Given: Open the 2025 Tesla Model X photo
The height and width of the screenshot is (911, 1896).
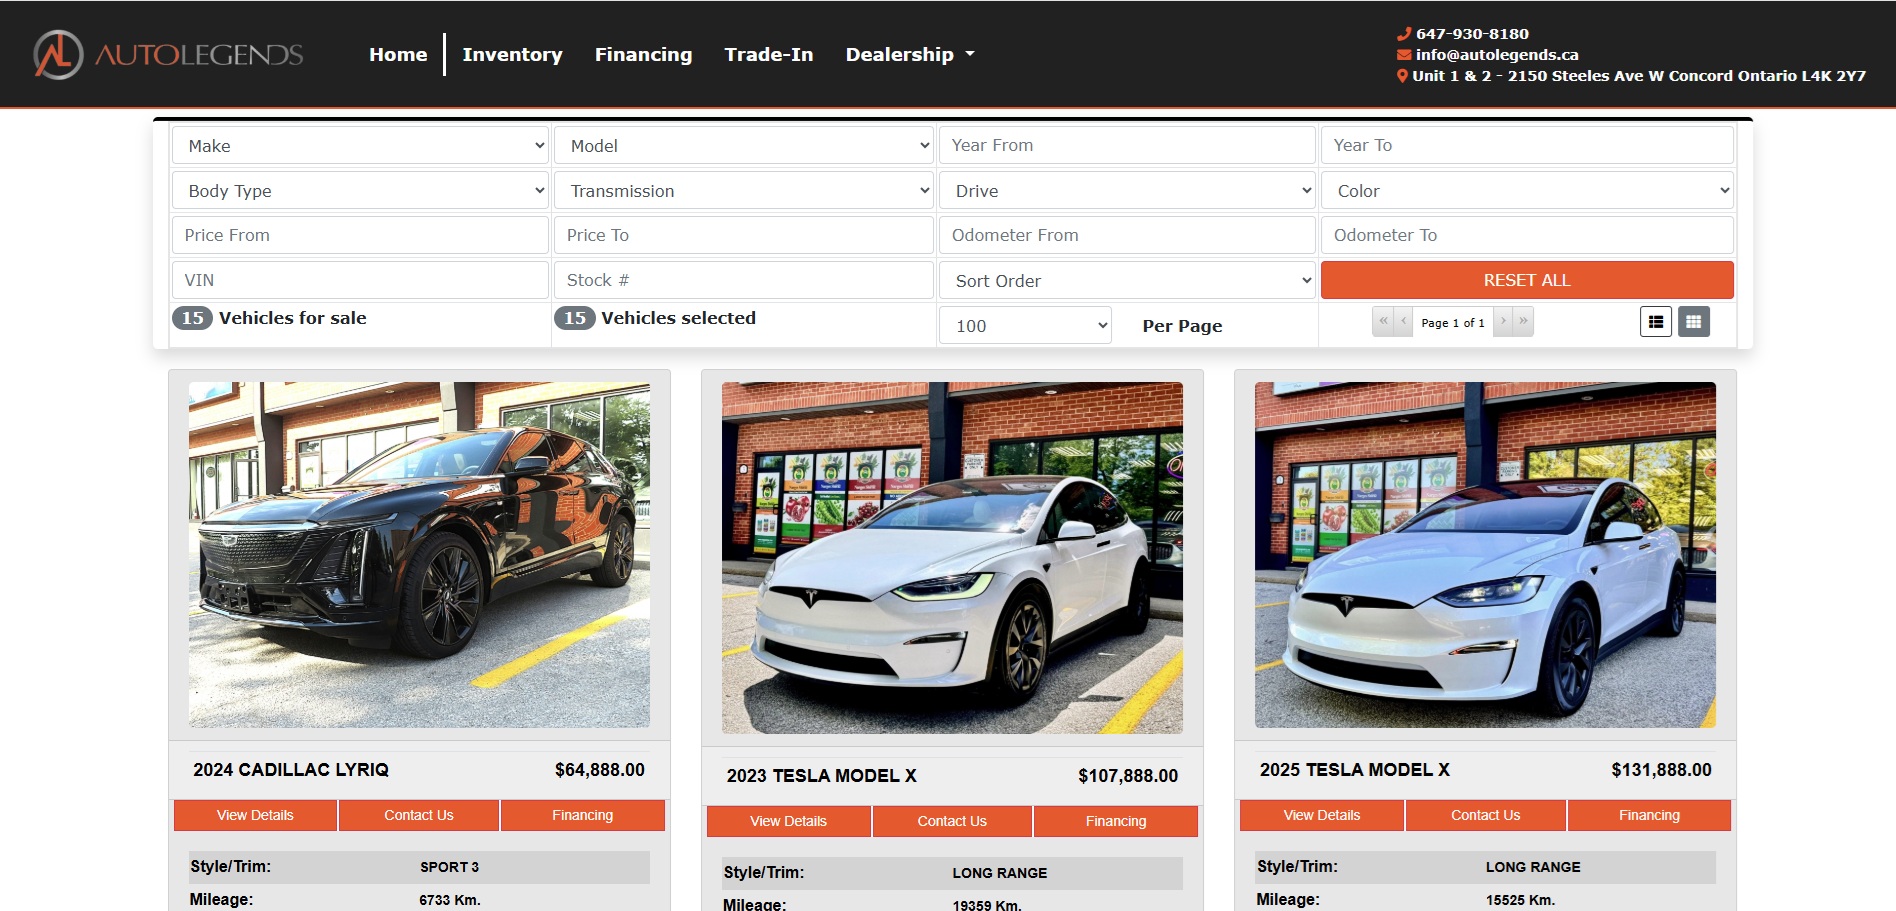Looking at the screenshot, I should pos(1486,555).
